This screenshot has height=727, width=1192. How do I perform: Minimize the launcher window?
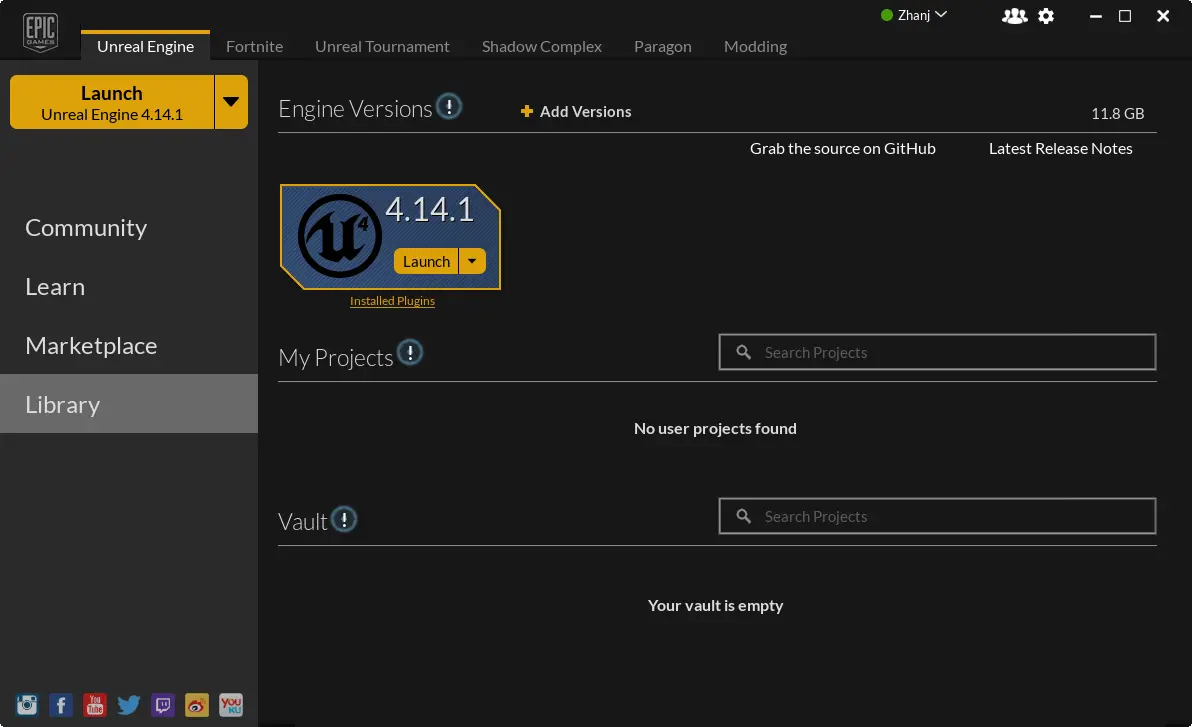pyautogui.click(x=1095, y=16)
